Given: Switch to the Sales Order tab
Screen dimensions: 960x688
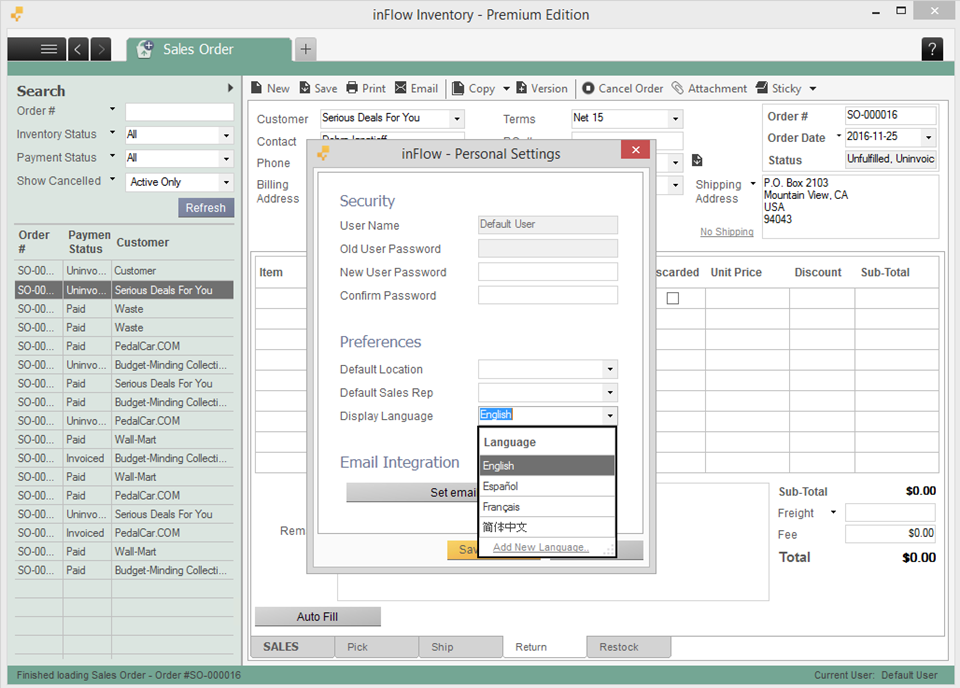Looking at the screenshot, I should pos(208,50).
